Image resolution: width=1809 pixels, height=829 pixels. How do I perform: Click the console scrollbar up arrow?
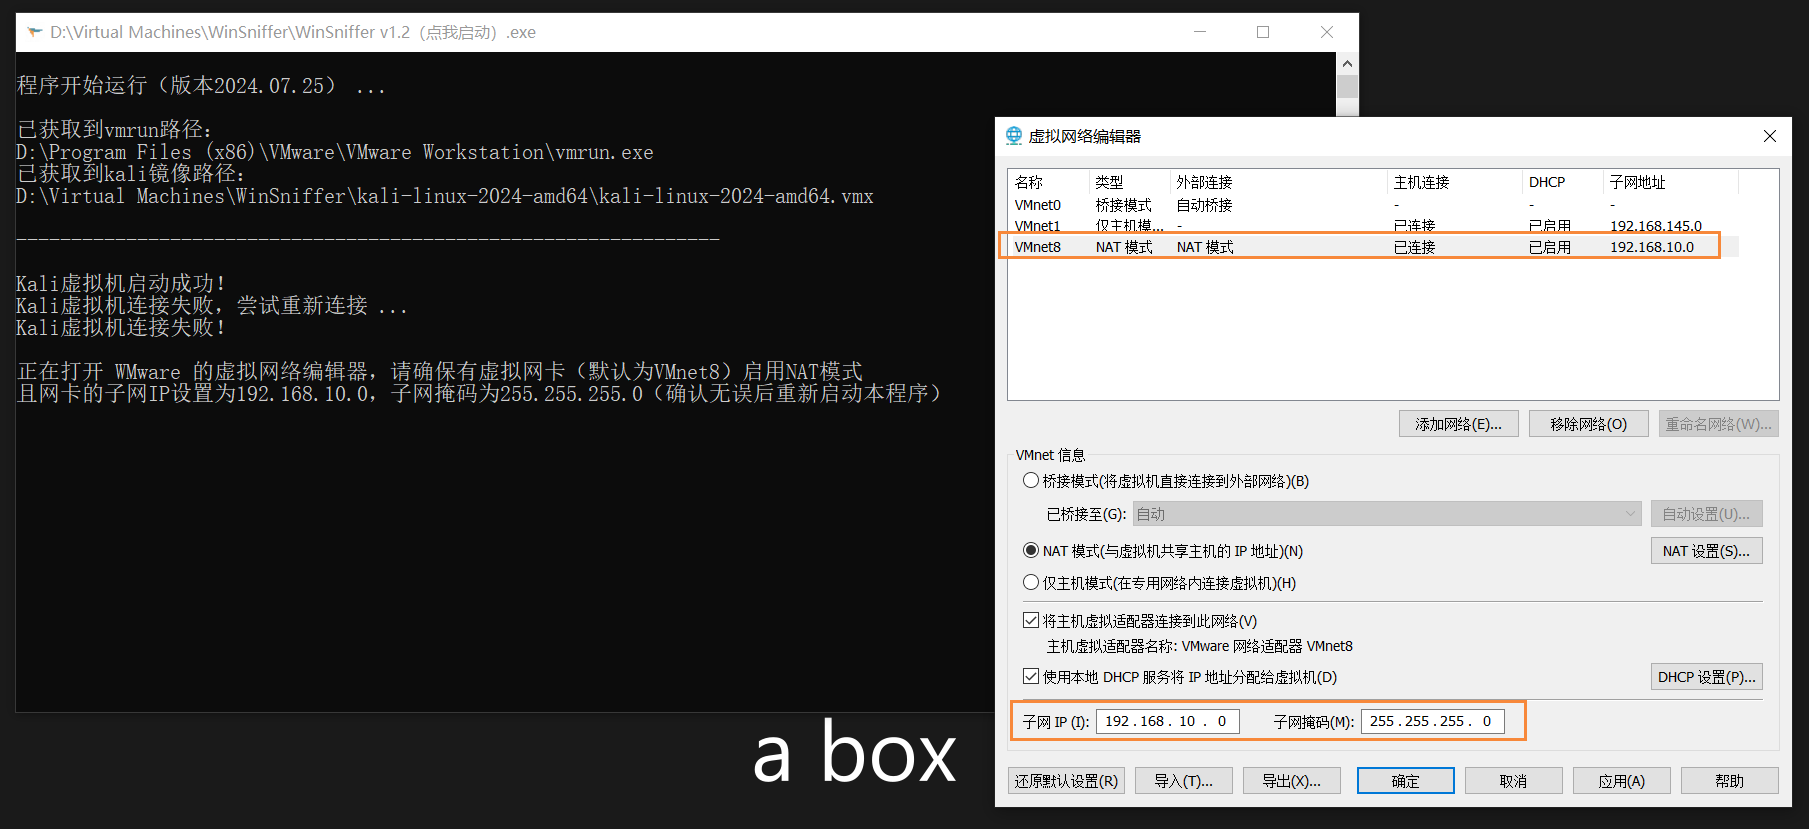pyautogui.click(x=1347, y=64)
